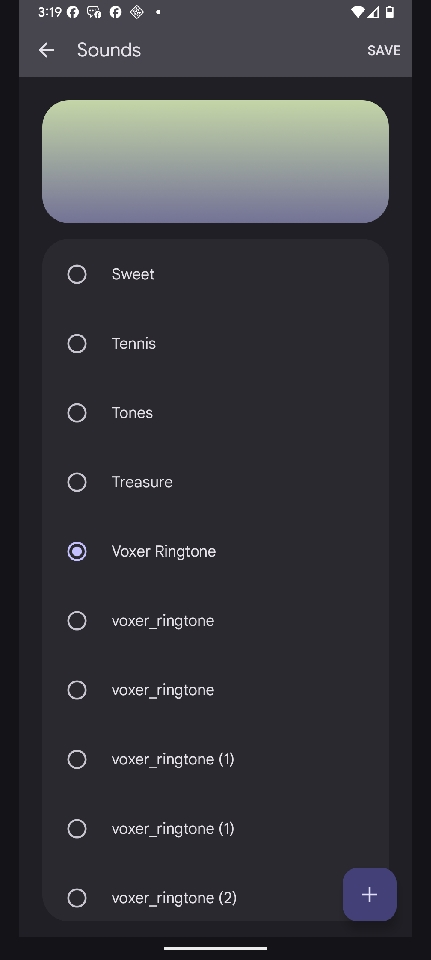The width and height of the screenshot is (431, 960).
Task: Select the Tennis sound option
Action: coord(216,343)
